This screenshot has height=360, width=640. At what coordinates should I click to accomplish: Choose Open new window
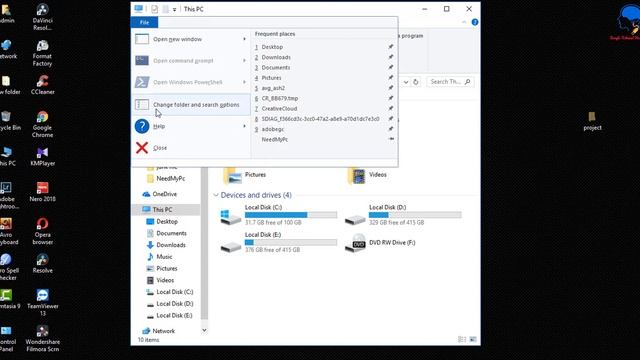tap(191, 39)
